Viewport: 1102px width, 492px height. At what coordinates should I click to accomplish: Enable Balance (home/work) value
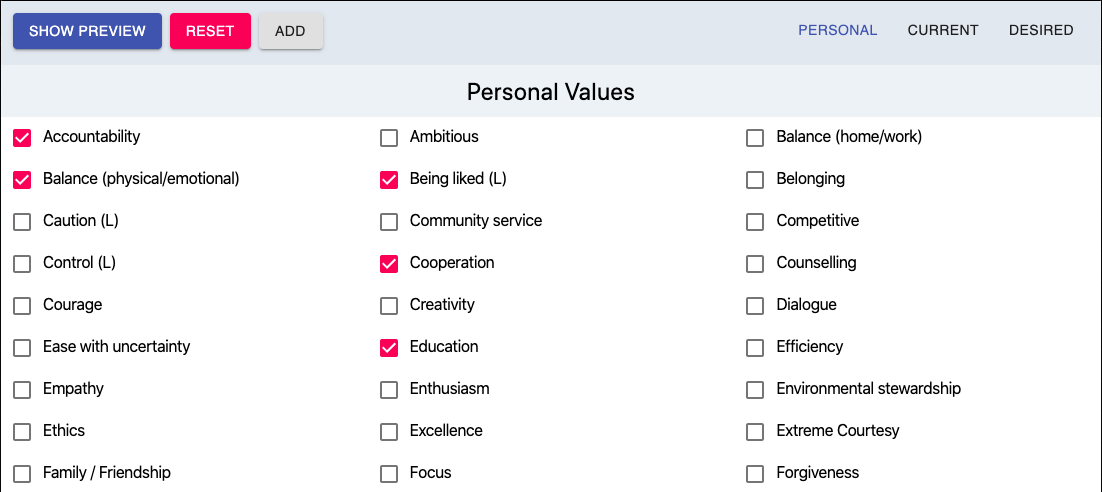[755, 137]
